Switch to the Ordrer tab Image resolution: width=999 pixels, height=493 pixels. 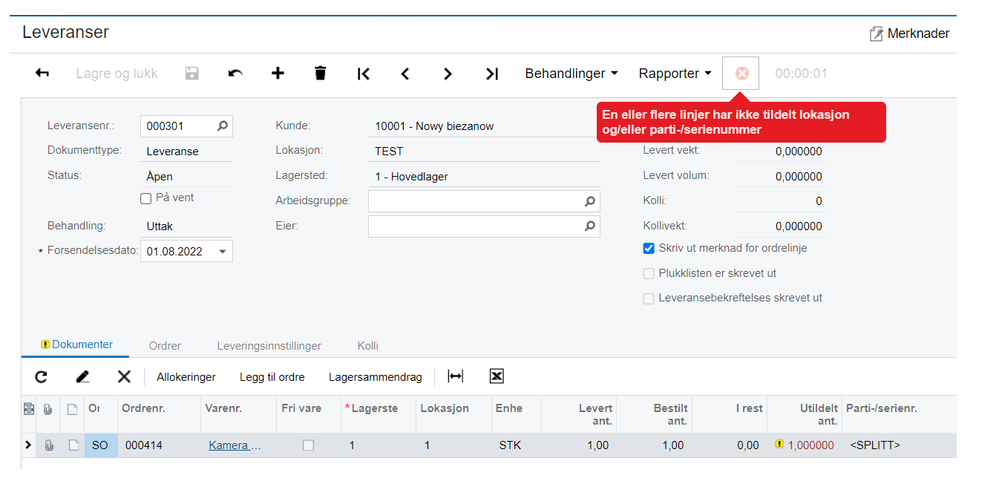coord(165,346)
